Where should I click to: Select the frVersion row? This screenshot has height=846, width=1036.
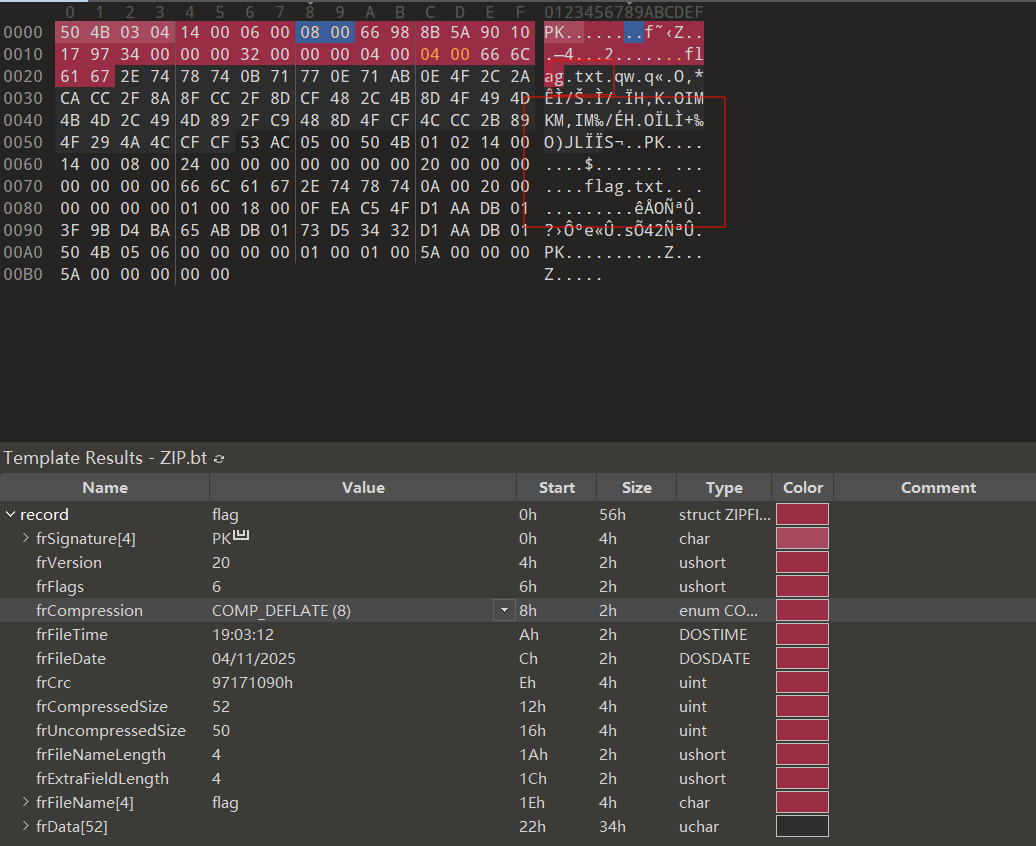point(518,562)
